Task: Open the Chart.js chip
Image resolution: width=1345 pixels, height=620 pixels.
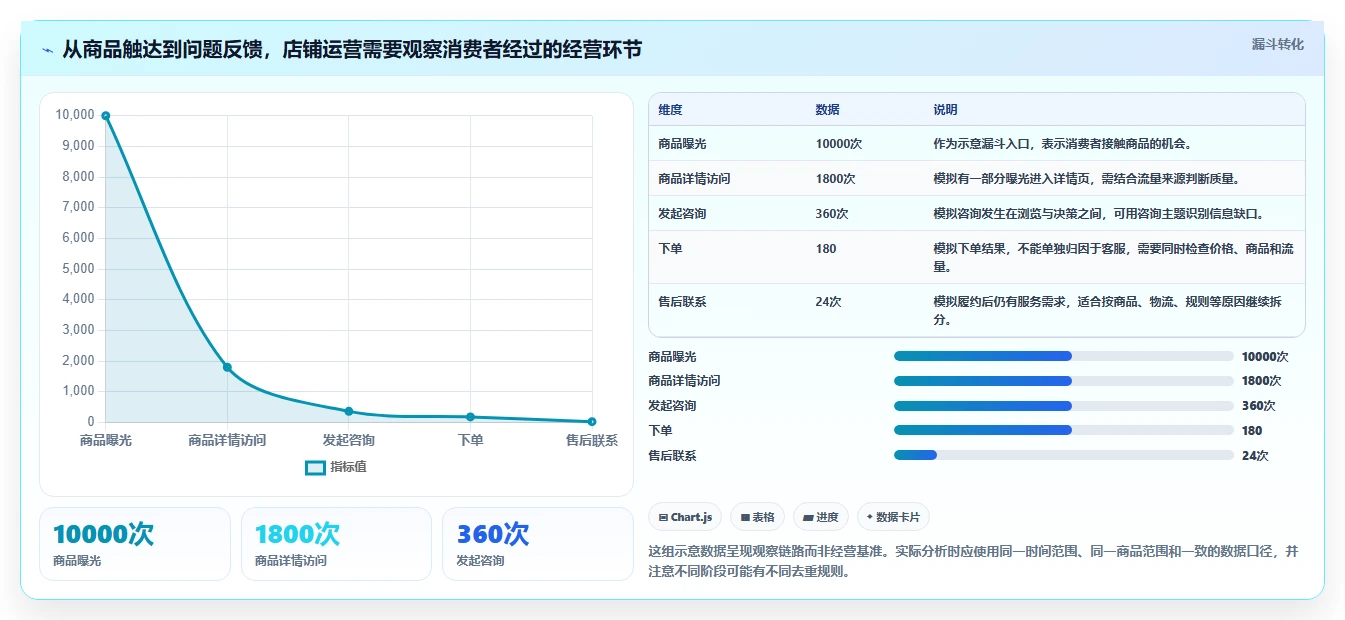Action: pos(685,517)
